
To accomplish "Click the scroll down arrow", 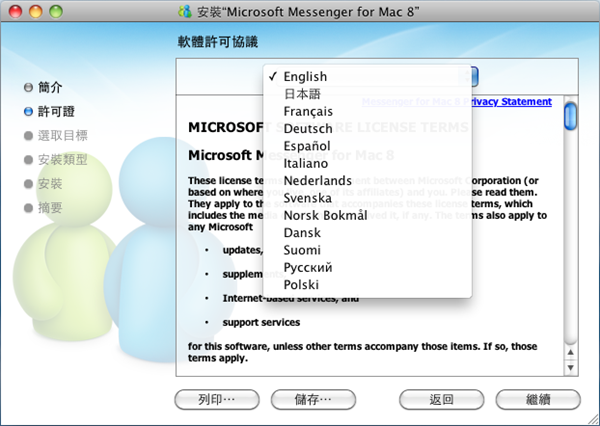I will pyautogui.click(x=571, y=368).
